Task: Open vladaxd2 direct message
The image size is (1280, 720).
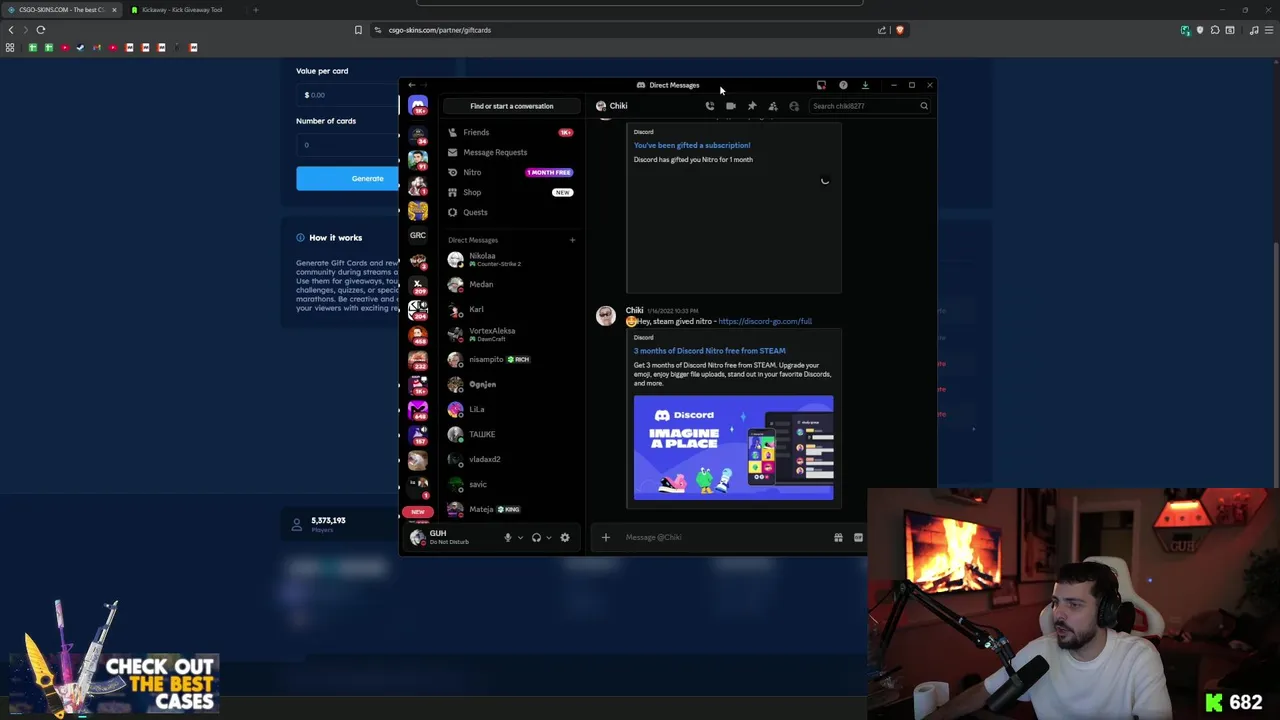Action: click(510, 459)
